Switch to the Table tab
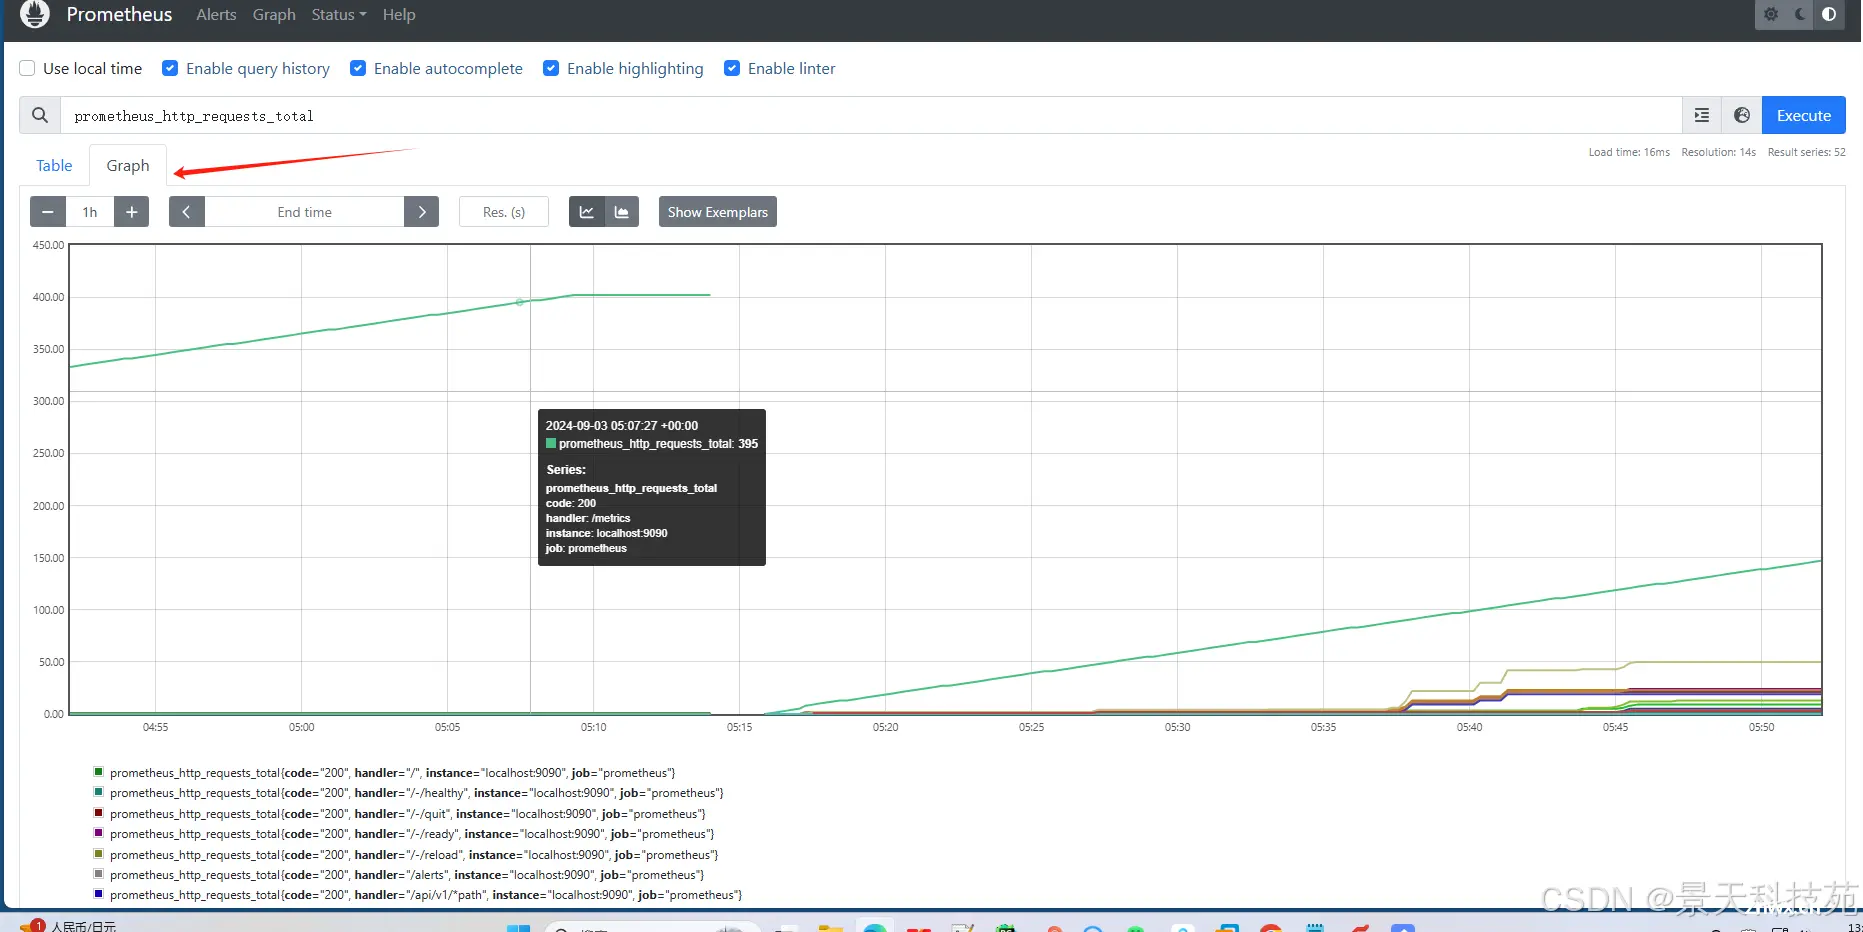The width and height of the screenshot is (1863, 932). coord(54,165)
